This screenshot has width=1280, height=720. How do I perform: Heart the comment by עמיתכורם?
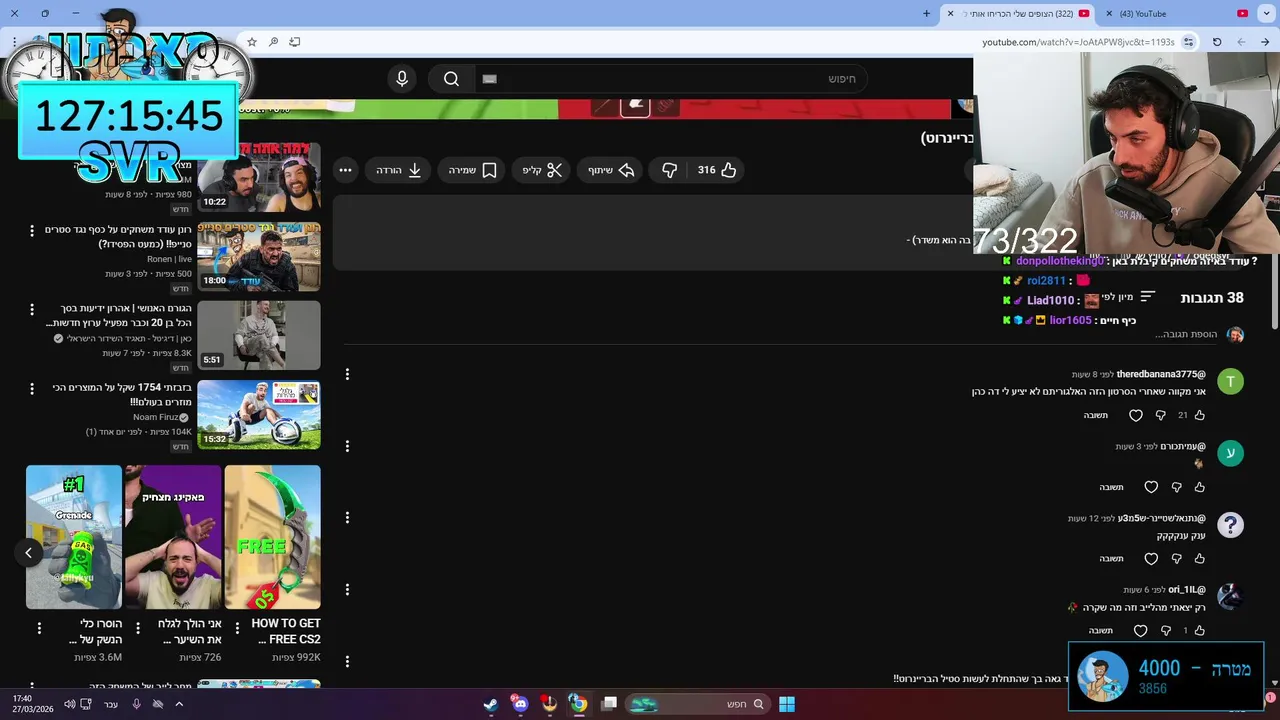click(x=1151, y=487)
